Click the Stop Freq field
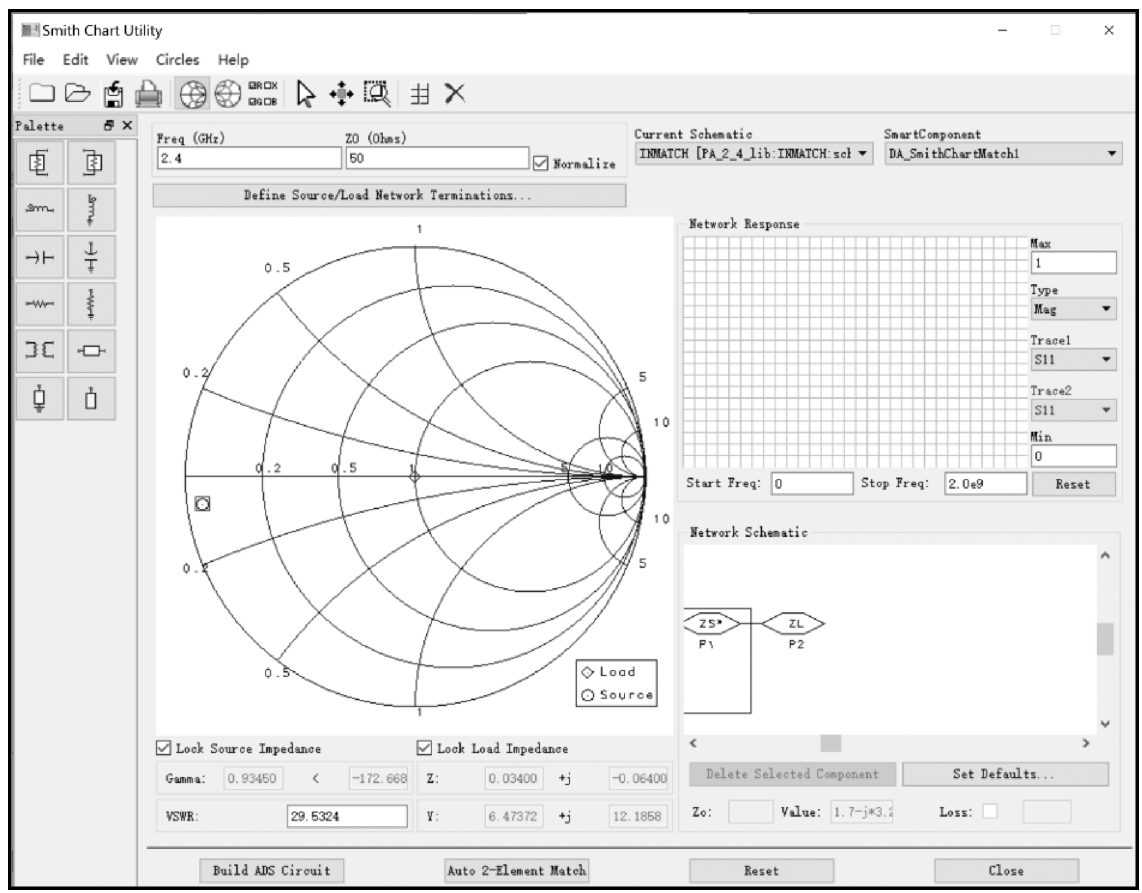This screenshot has height=893, width=1142. 985,484
